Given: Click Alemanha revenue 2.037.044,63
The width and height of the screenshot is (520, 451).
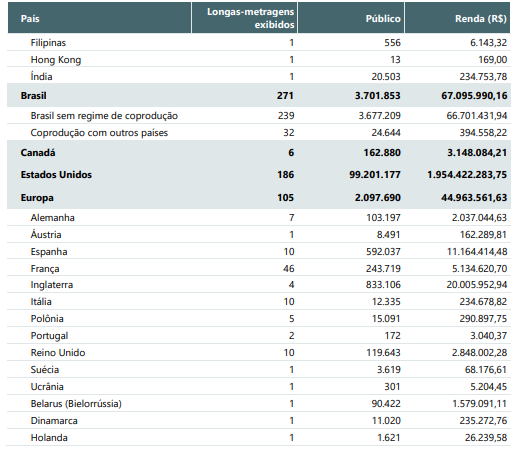Looking at the screenshot, I should (x=479, y=218).
